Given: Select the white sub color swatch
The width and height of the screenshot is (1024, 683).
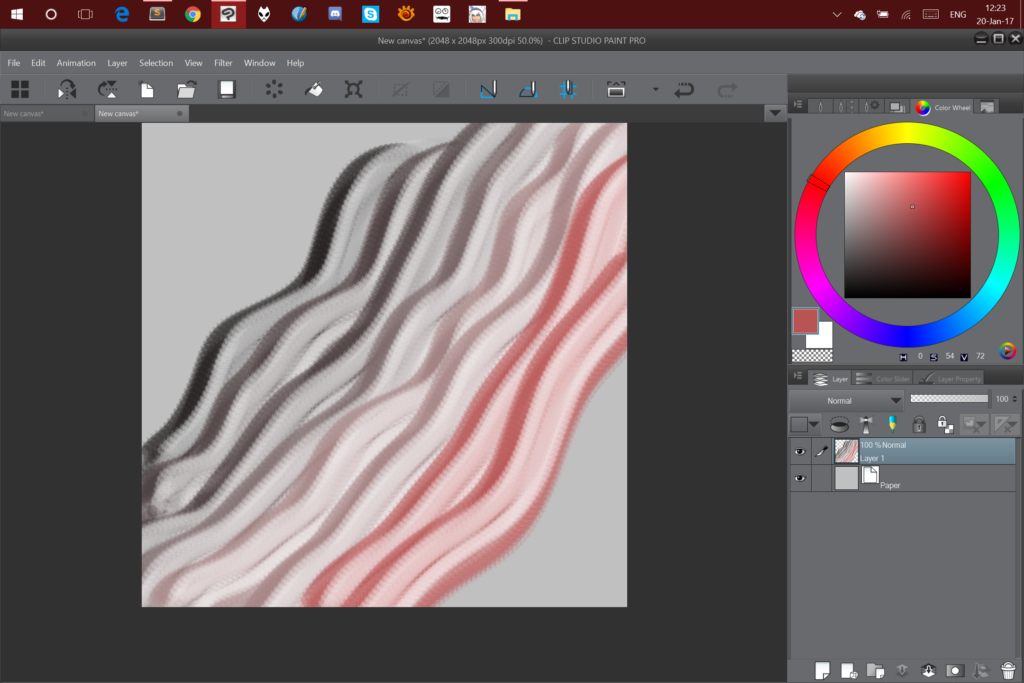Looking at the screenshot, I should [x=822, y=338].
